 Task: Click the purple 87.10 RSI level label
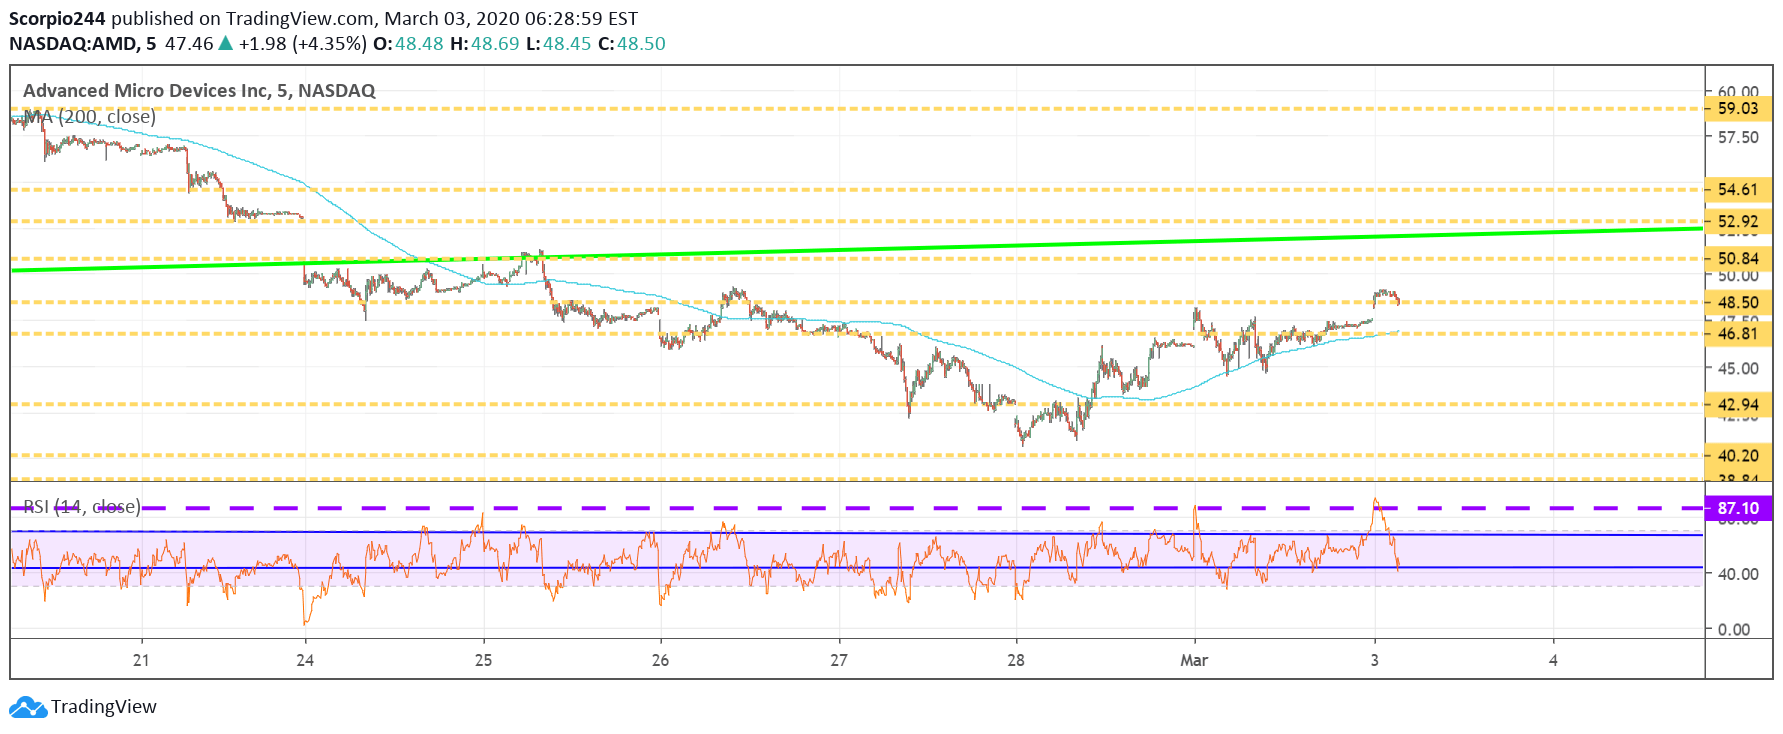[1738, 508]
